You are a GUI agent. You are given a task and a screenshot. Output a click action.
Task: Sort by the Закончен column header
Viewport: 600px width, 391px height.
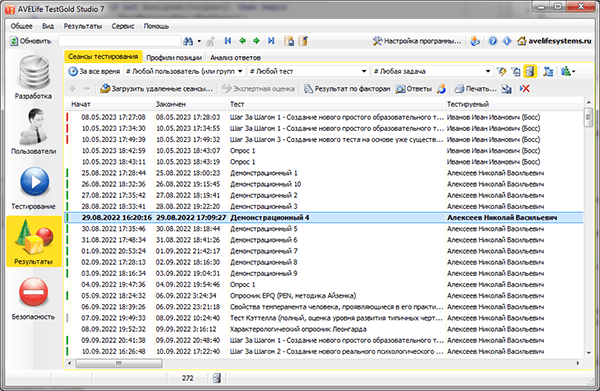pyautogui.click(x=191, y=104)
